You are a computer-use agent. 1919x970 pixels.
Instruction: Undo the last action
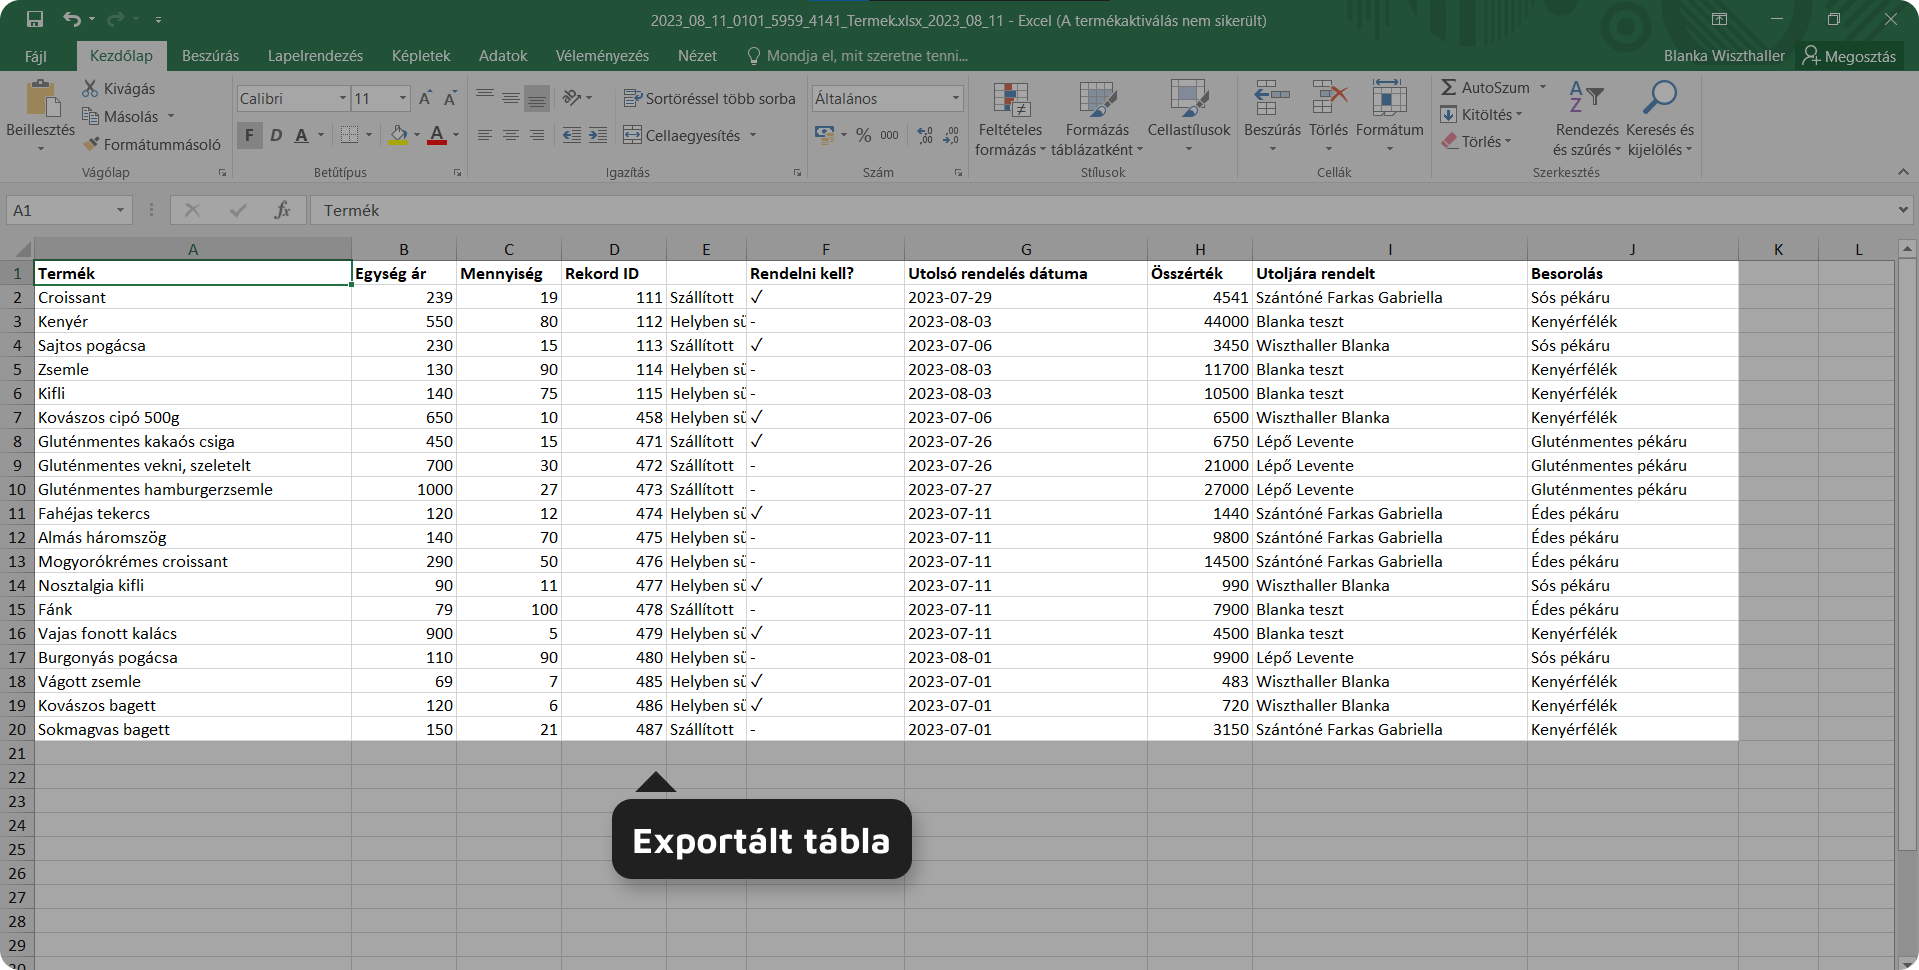point(71,19)
